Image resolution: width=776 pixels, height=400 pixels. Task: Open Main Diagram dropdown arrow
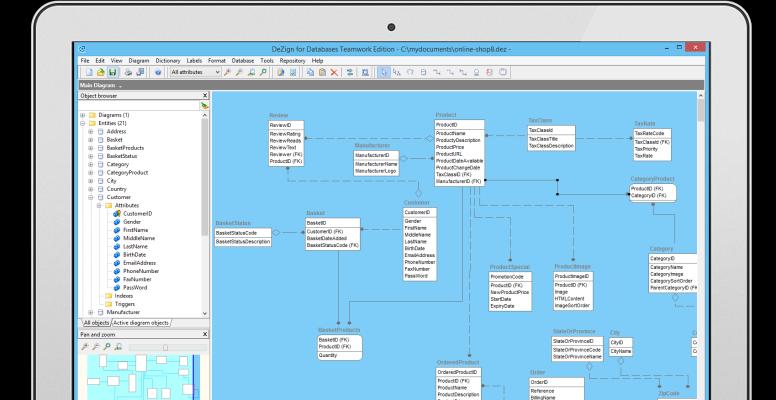click(120, 86)
